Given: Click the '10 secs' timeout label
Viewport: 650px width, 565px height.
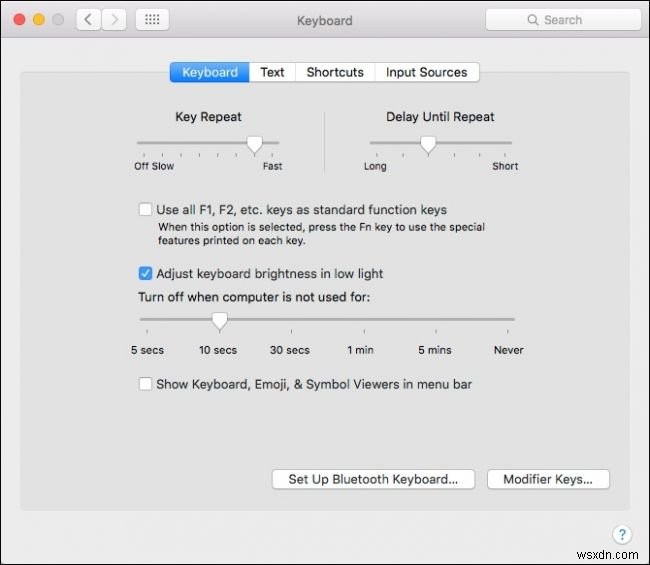Looking at the screenshot, I should point(218,350).
